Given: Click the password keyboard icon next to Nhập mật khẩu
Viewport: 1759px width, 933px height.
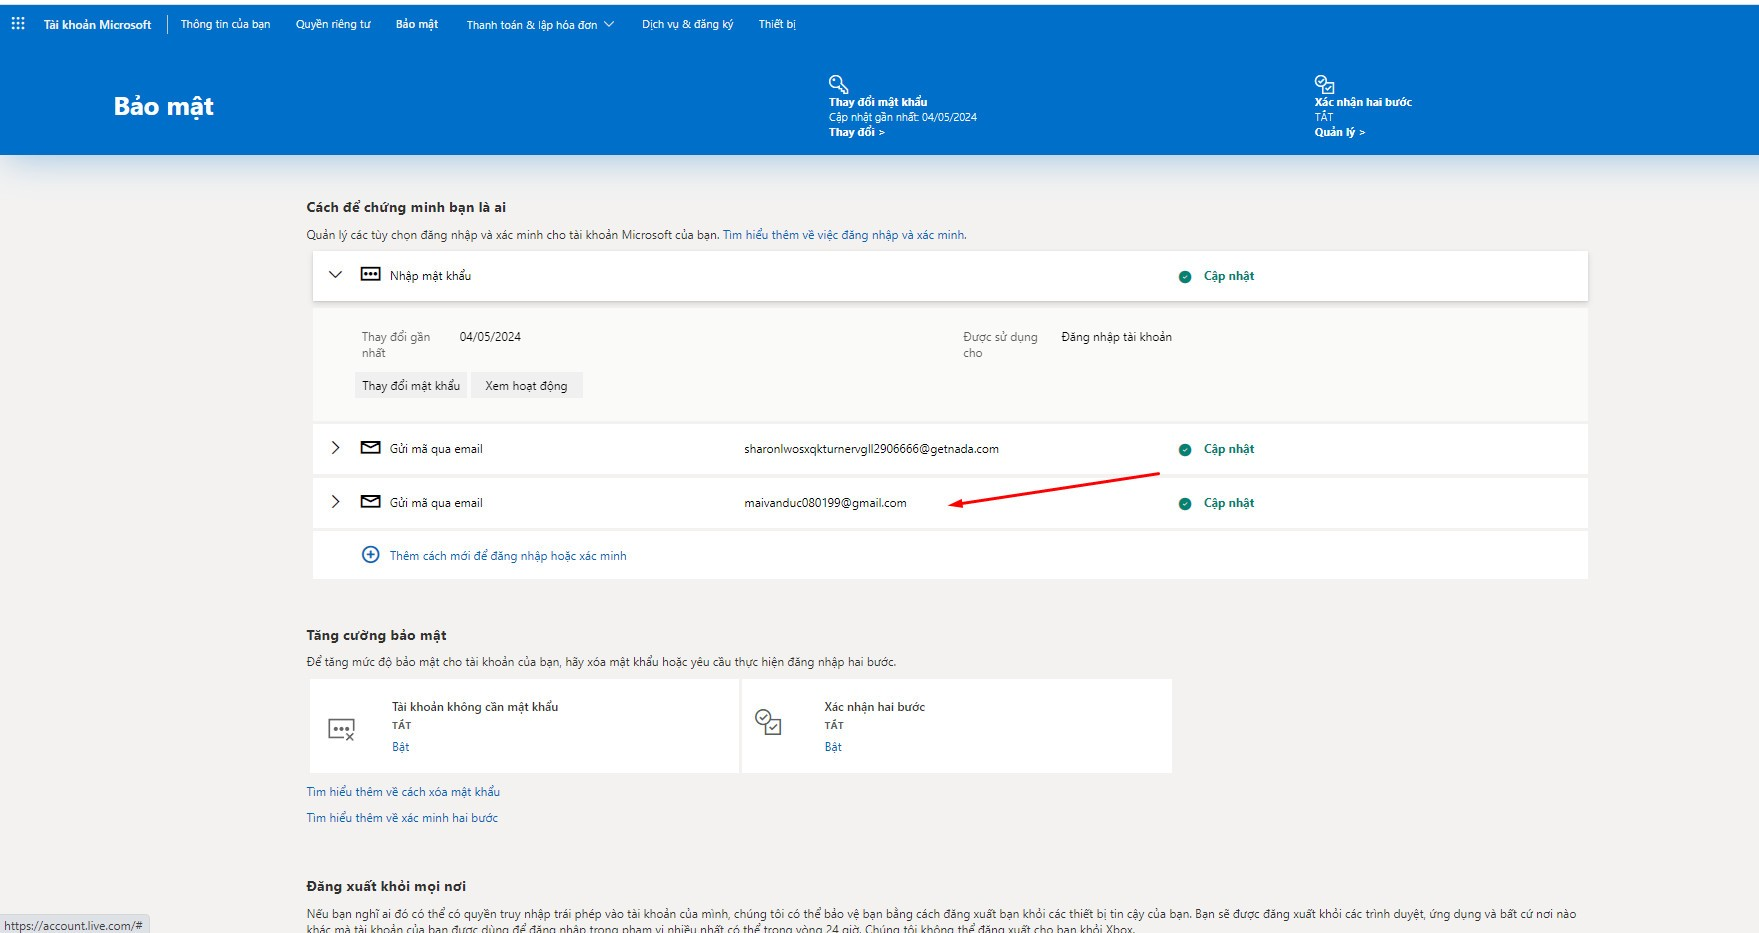Looking at the screenshot, I should click(370, 275).
